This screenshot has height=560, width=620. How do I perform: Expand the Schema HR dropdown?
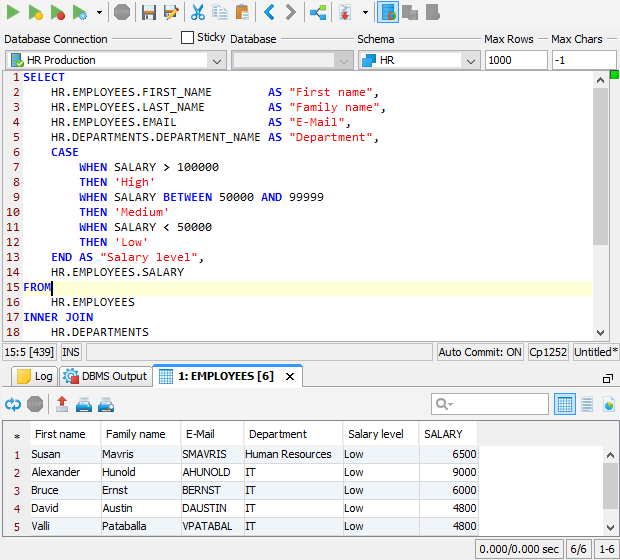(470, 61)
